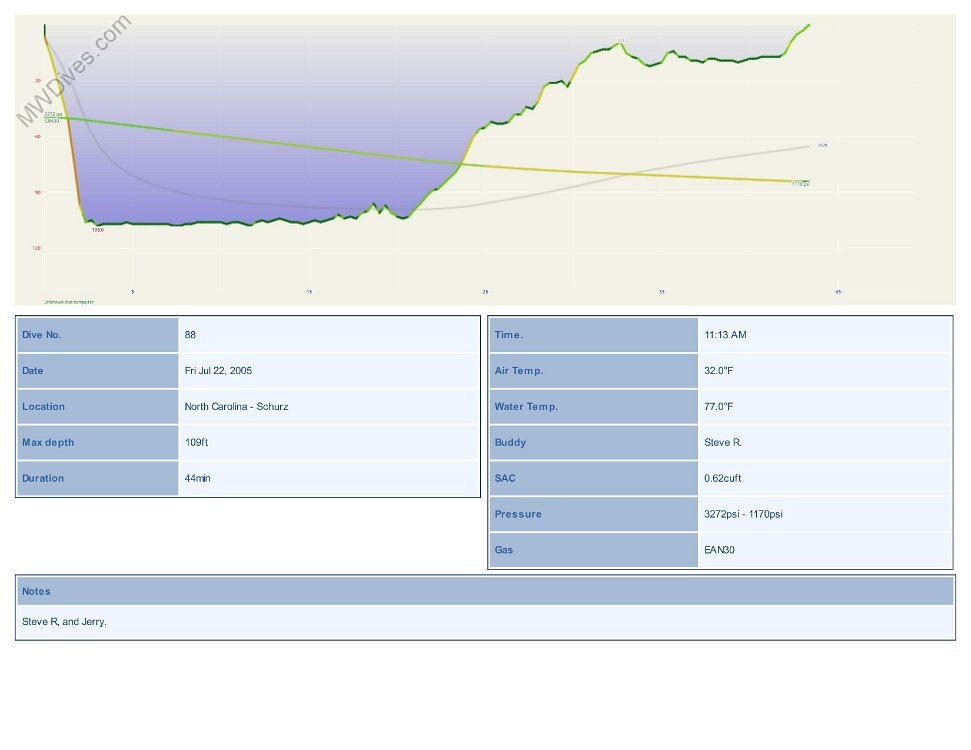Click the '45' minute time axis tick

[x=838, y=292]
